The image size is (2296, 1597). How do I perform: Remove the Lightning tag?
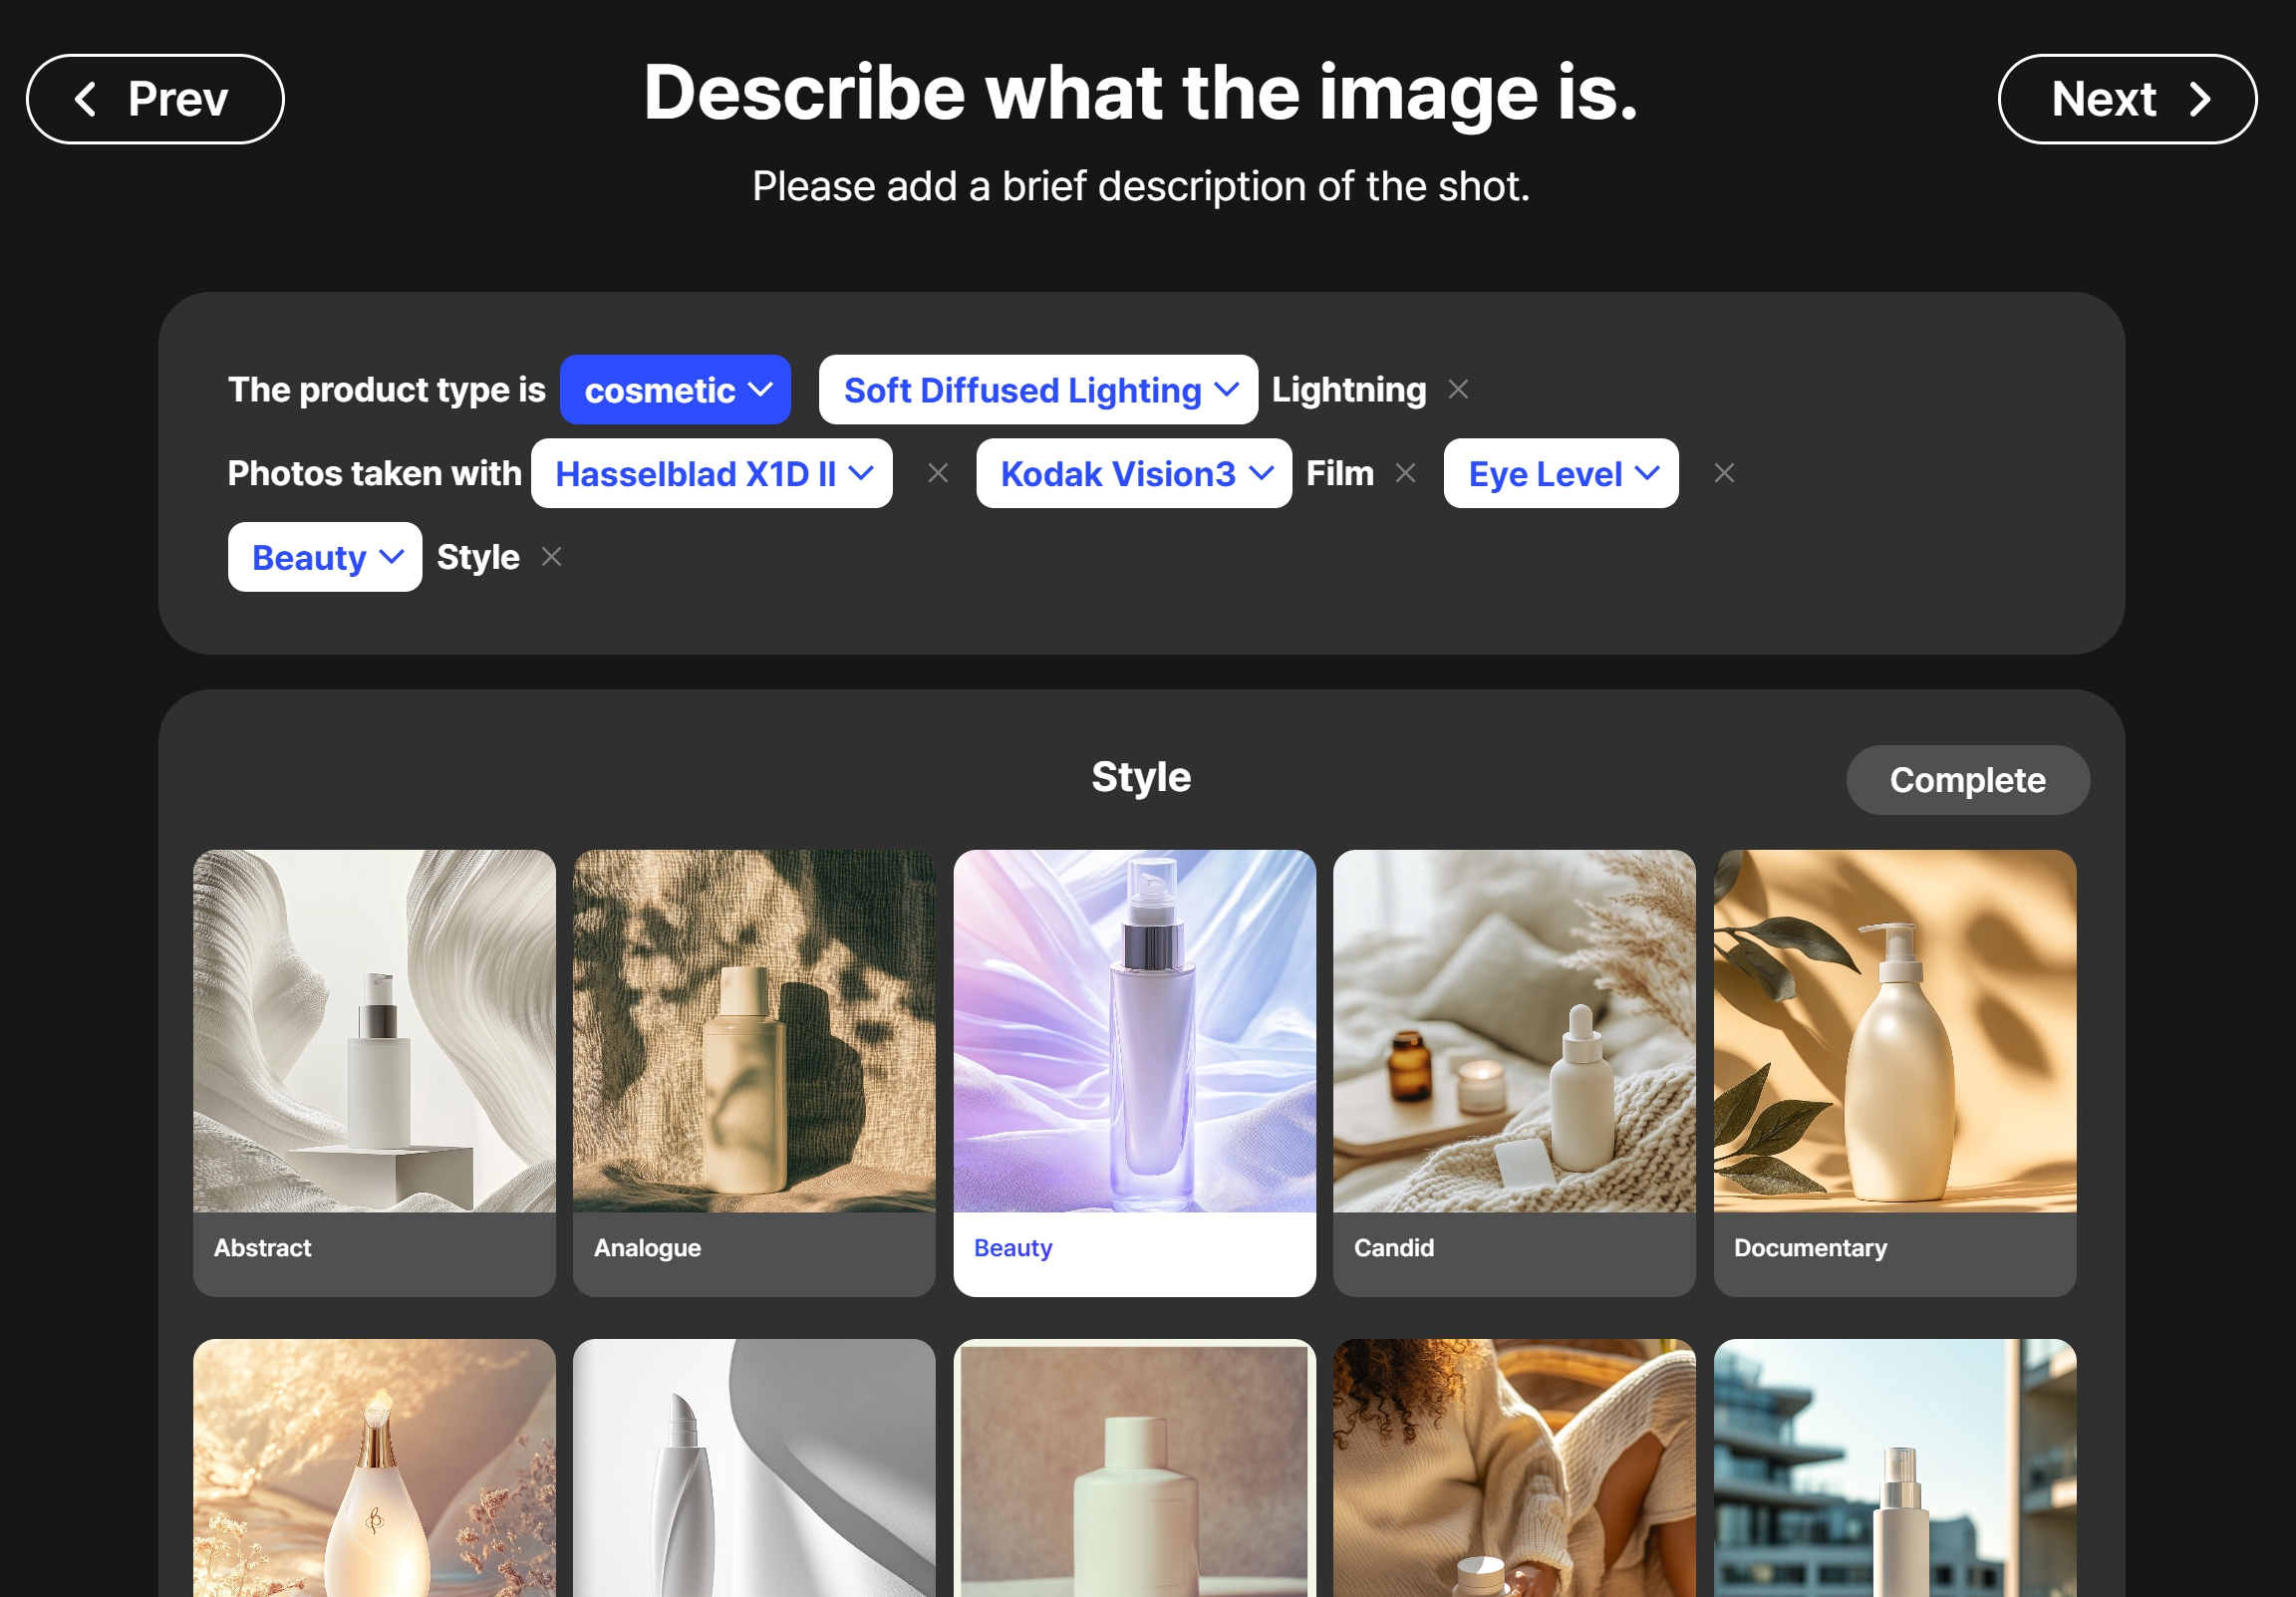pos(1459,390)
